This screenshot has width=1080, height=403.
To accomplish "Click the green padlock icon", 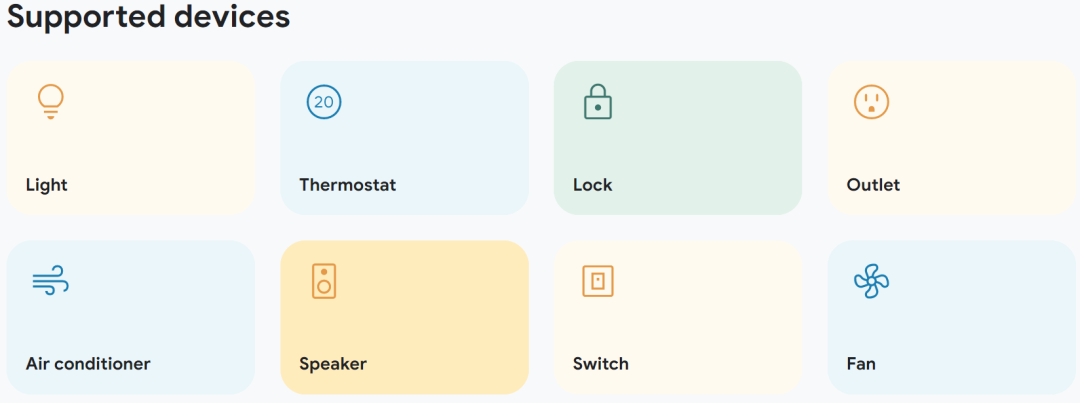I will tap(598, 102).
